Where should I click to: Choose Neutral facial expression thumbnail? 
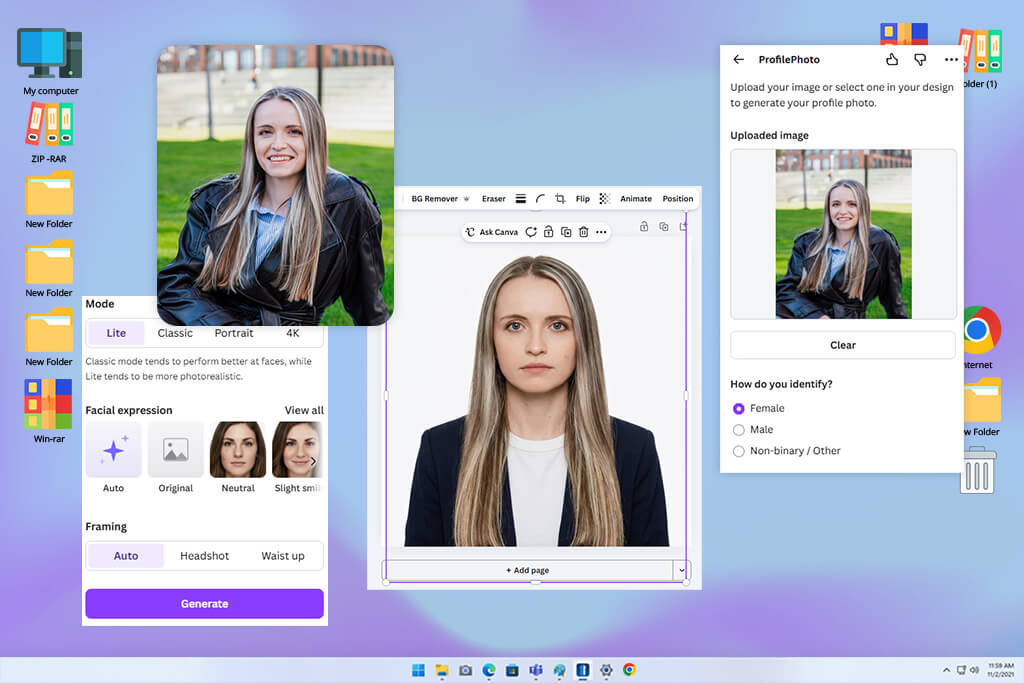(x=238, y=450)
